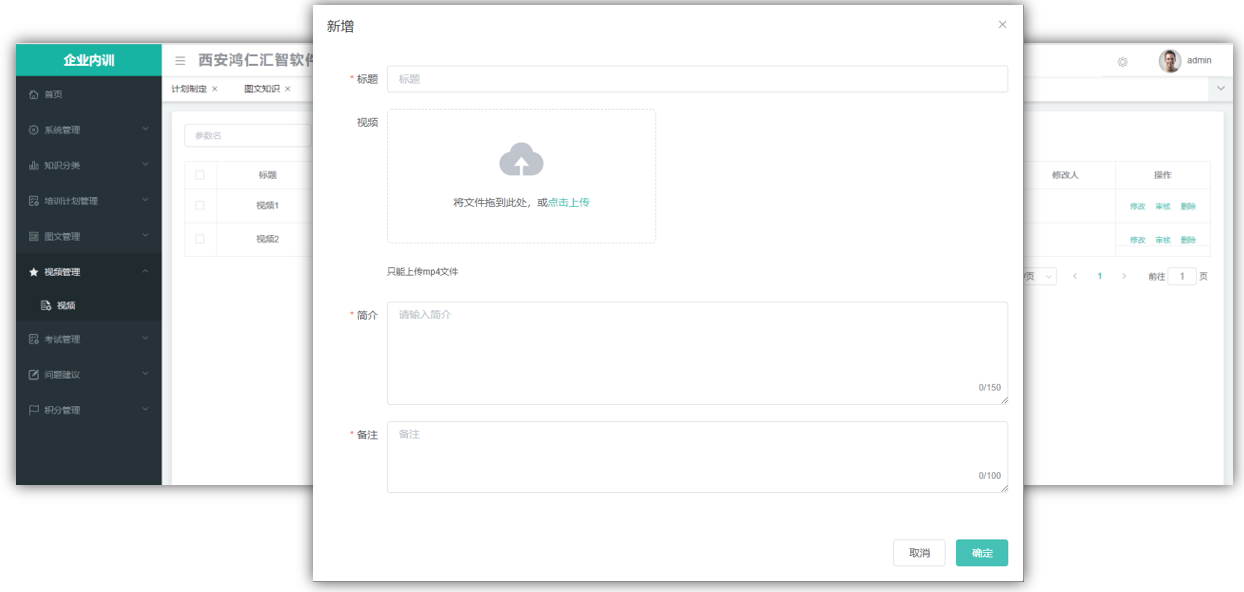Expand the 问题建议 menu chevron
The width and height of the screenshot is (1244, 592).
[145, 374]
